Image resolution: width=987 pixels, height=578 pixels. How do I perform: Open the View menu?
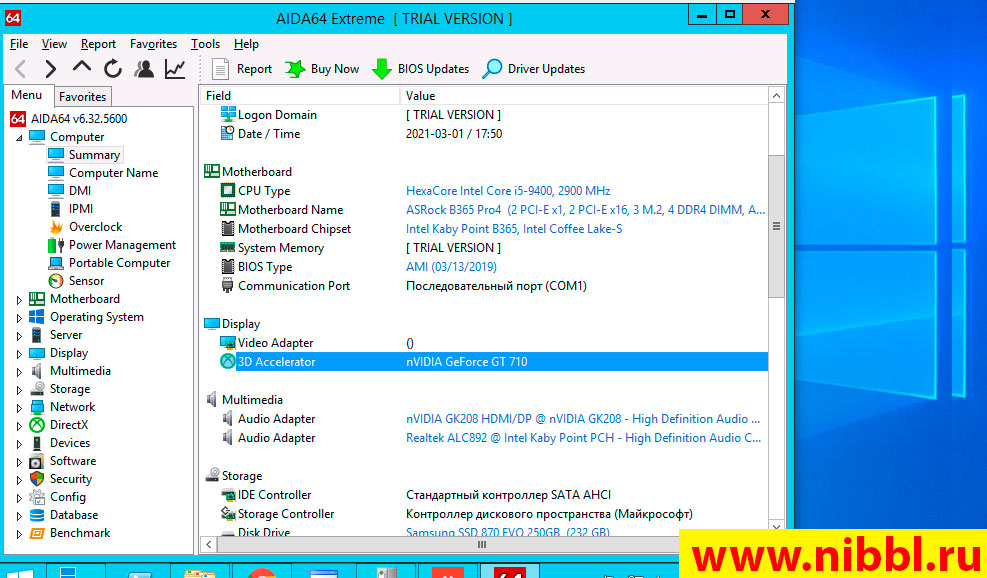(54, 44)
